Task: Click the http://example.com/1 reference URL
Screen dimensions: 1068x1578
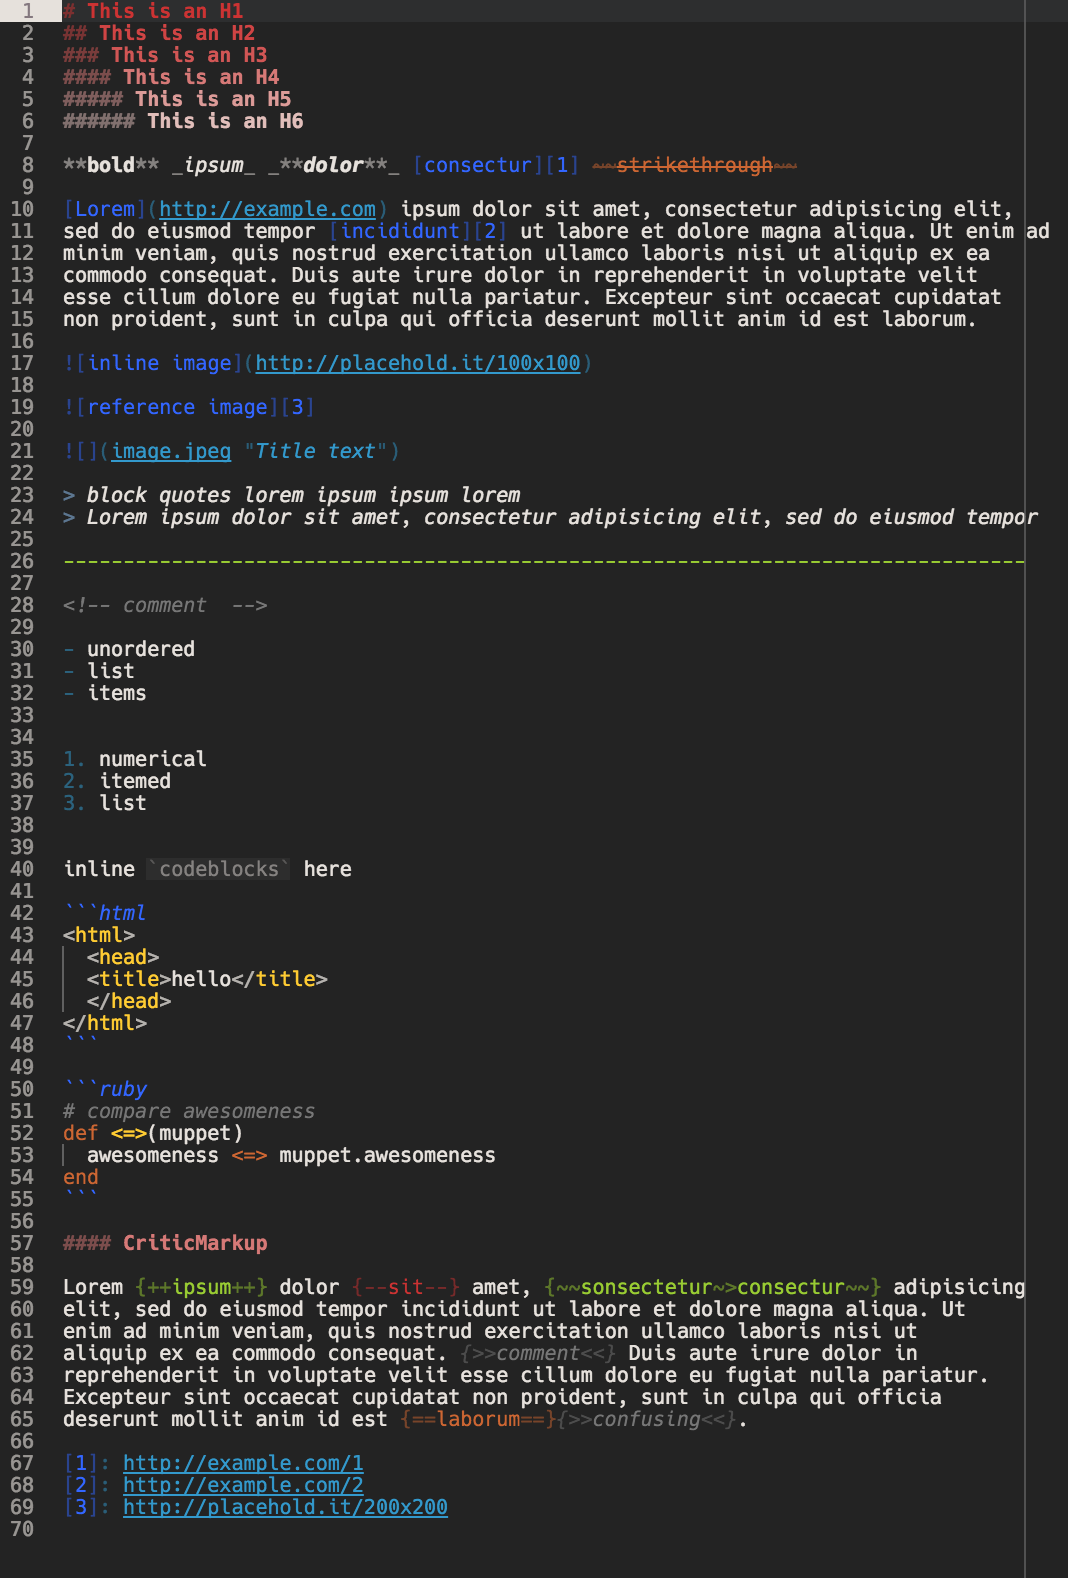Action: (243, 1463)
